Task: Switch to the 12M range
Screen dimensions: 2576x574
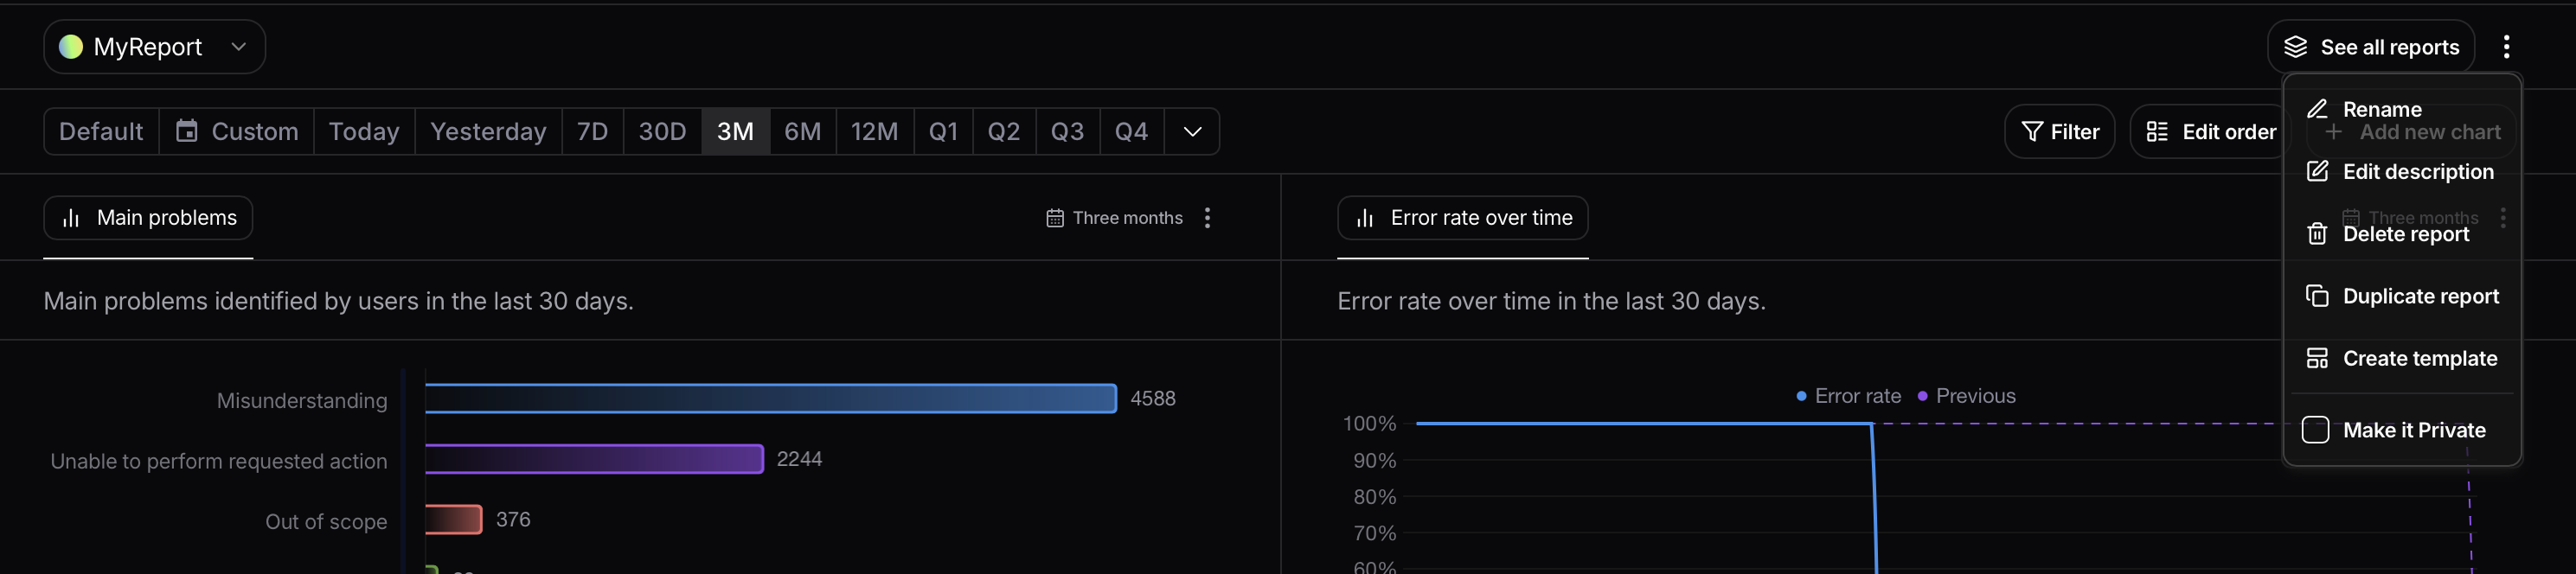Action: point(874,131)
